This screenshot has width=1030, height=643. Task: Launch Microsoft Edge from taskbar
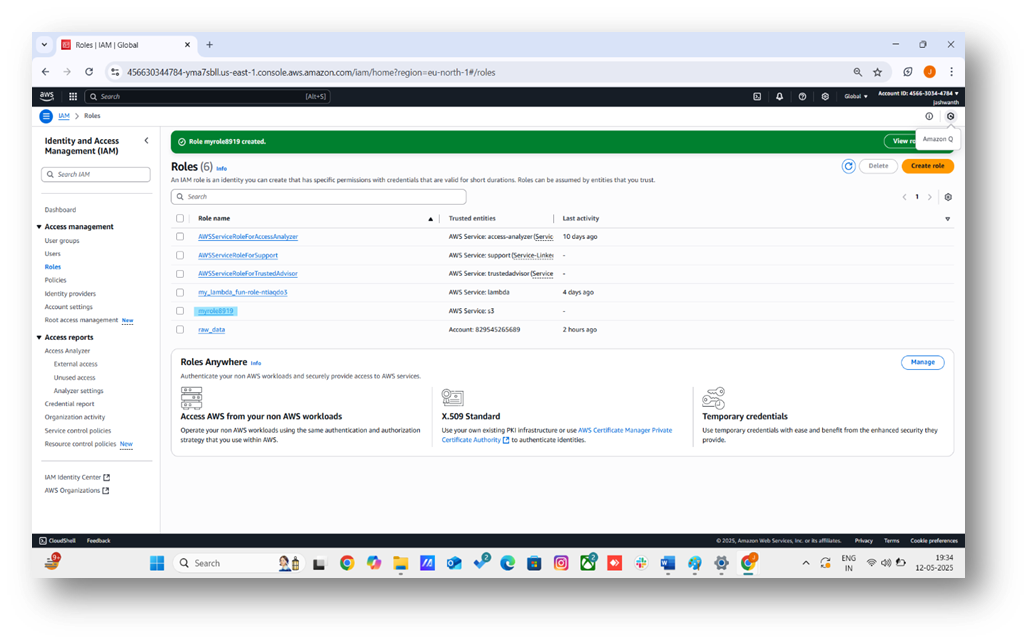point(507,564)
